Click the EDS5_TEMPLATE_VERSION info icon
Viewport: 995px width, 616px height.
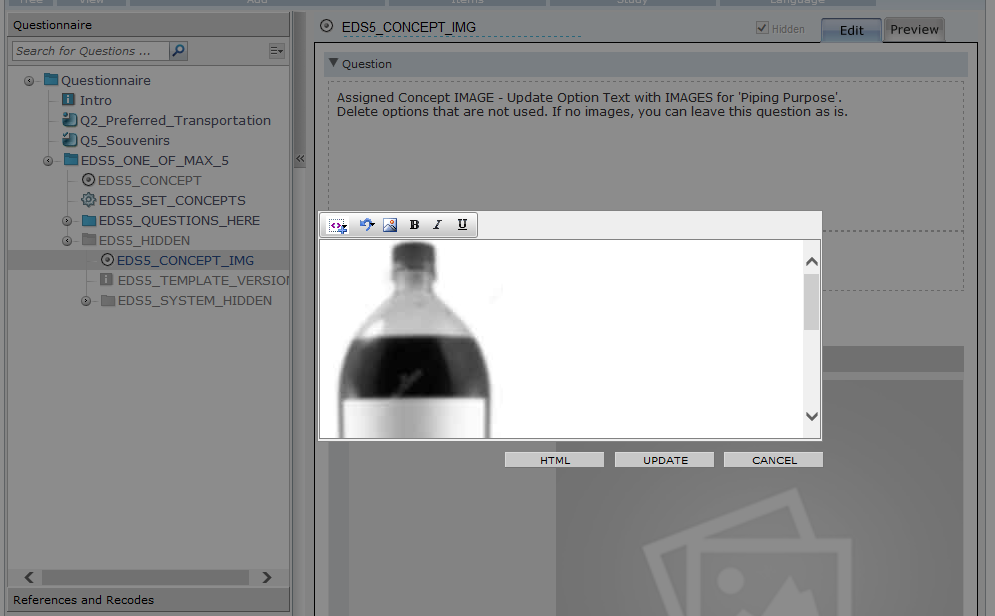point(107,280)
